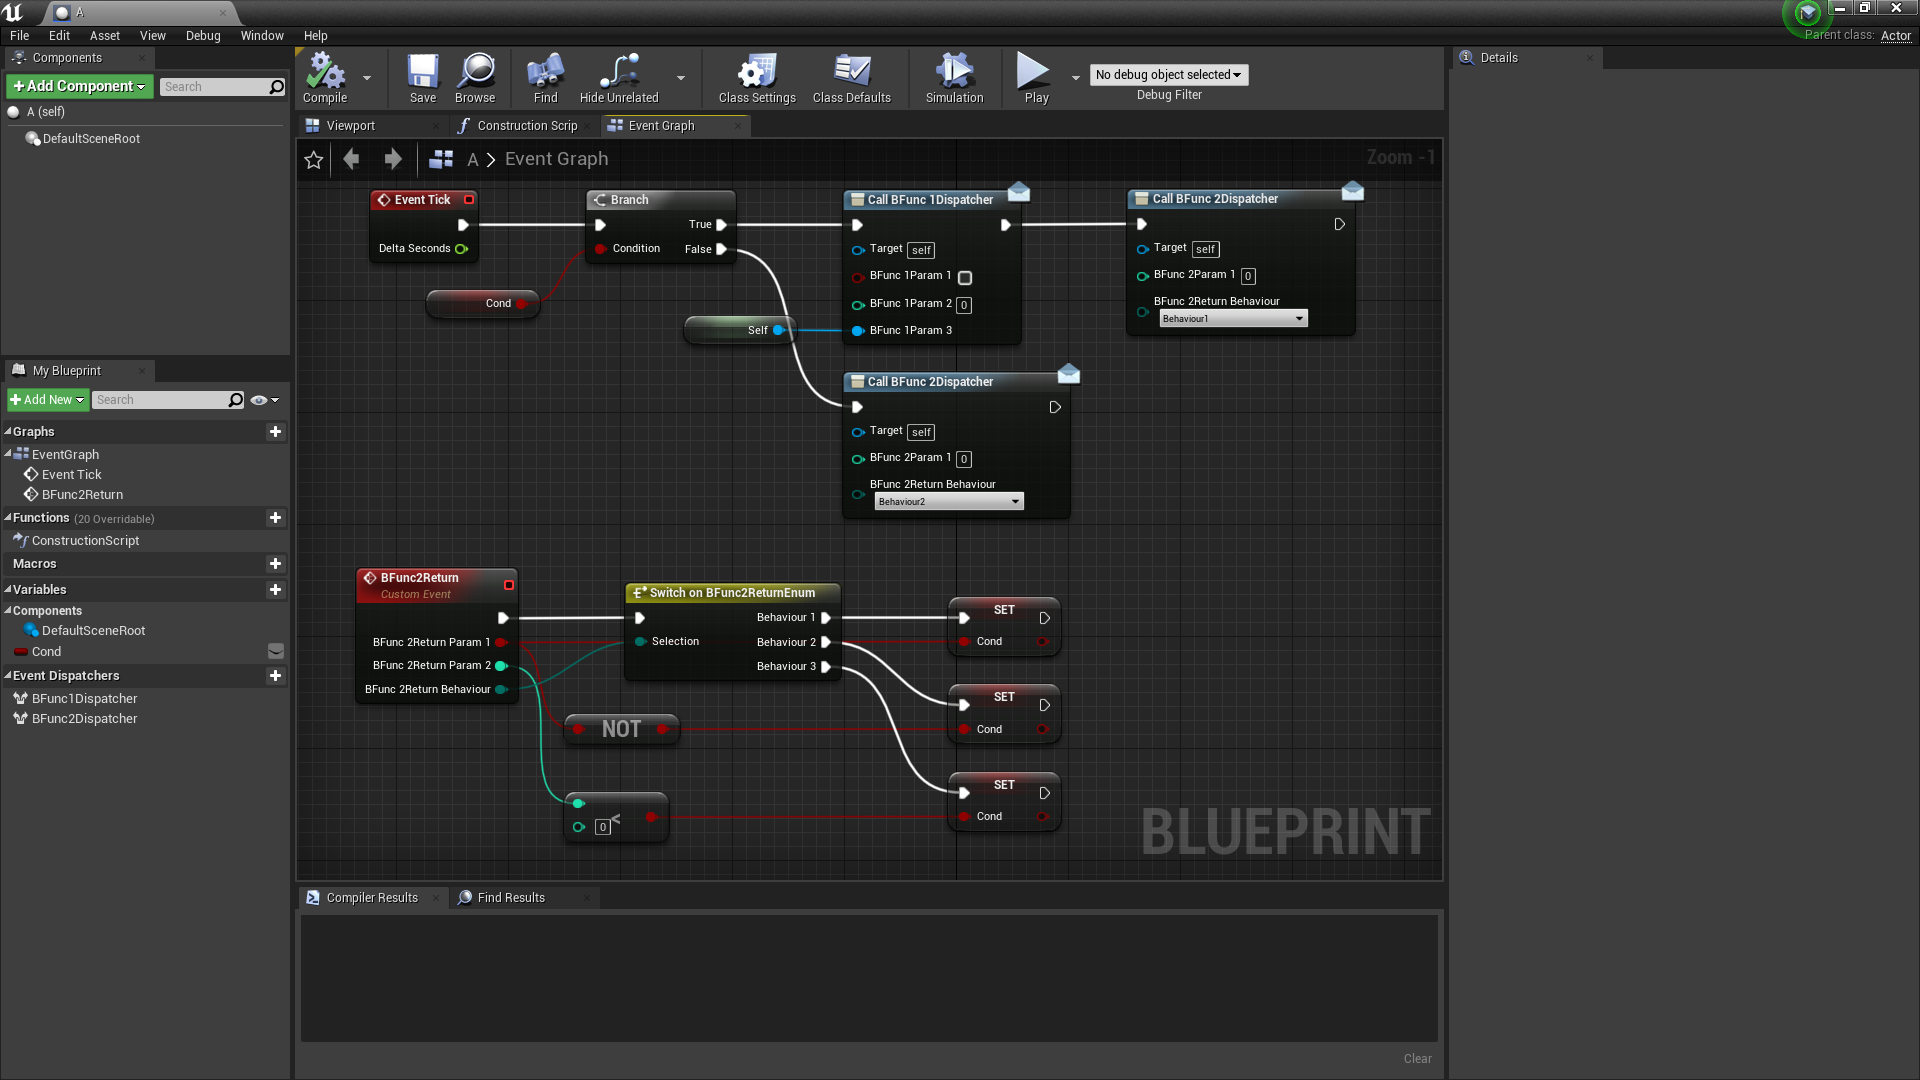1920x1080 pixels.
Task: Click the Find toolbar icon
Action: point(545,72)
